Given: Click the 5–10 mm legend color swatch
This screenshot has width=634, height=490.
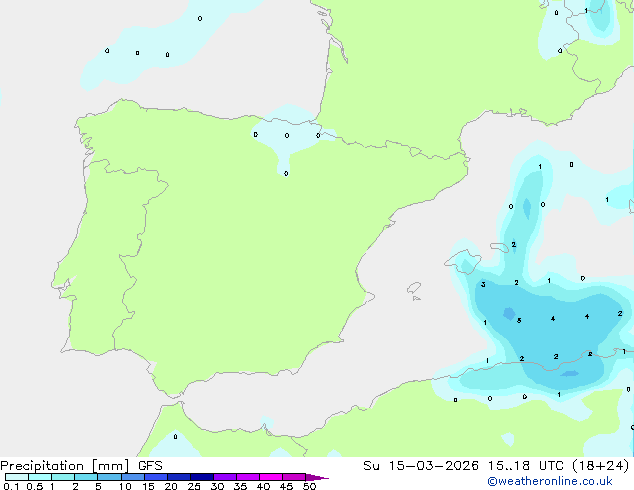Looking at the screenshot, I should (x=110, y=477).
